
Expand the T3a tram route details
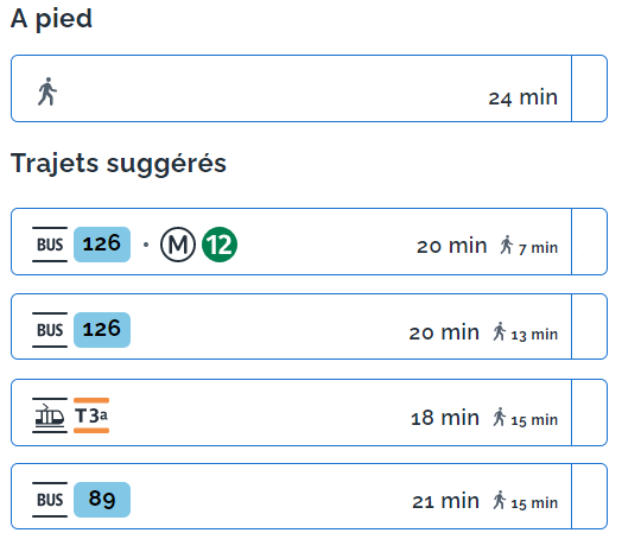click(x=589, y=413)
